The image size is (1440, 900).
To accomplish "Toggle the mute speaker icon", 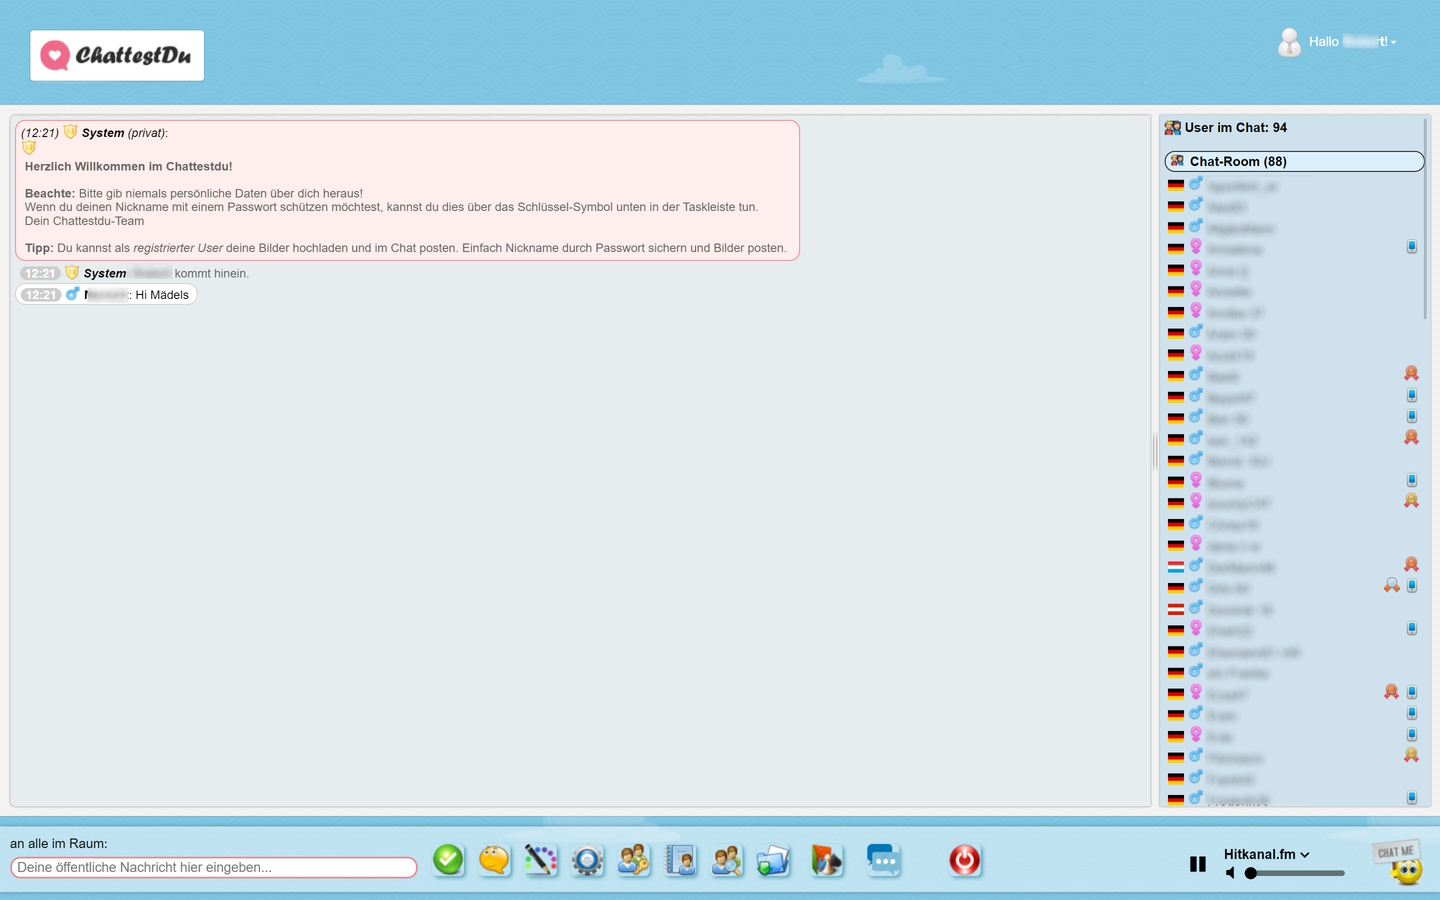I will click(1229, 872).
